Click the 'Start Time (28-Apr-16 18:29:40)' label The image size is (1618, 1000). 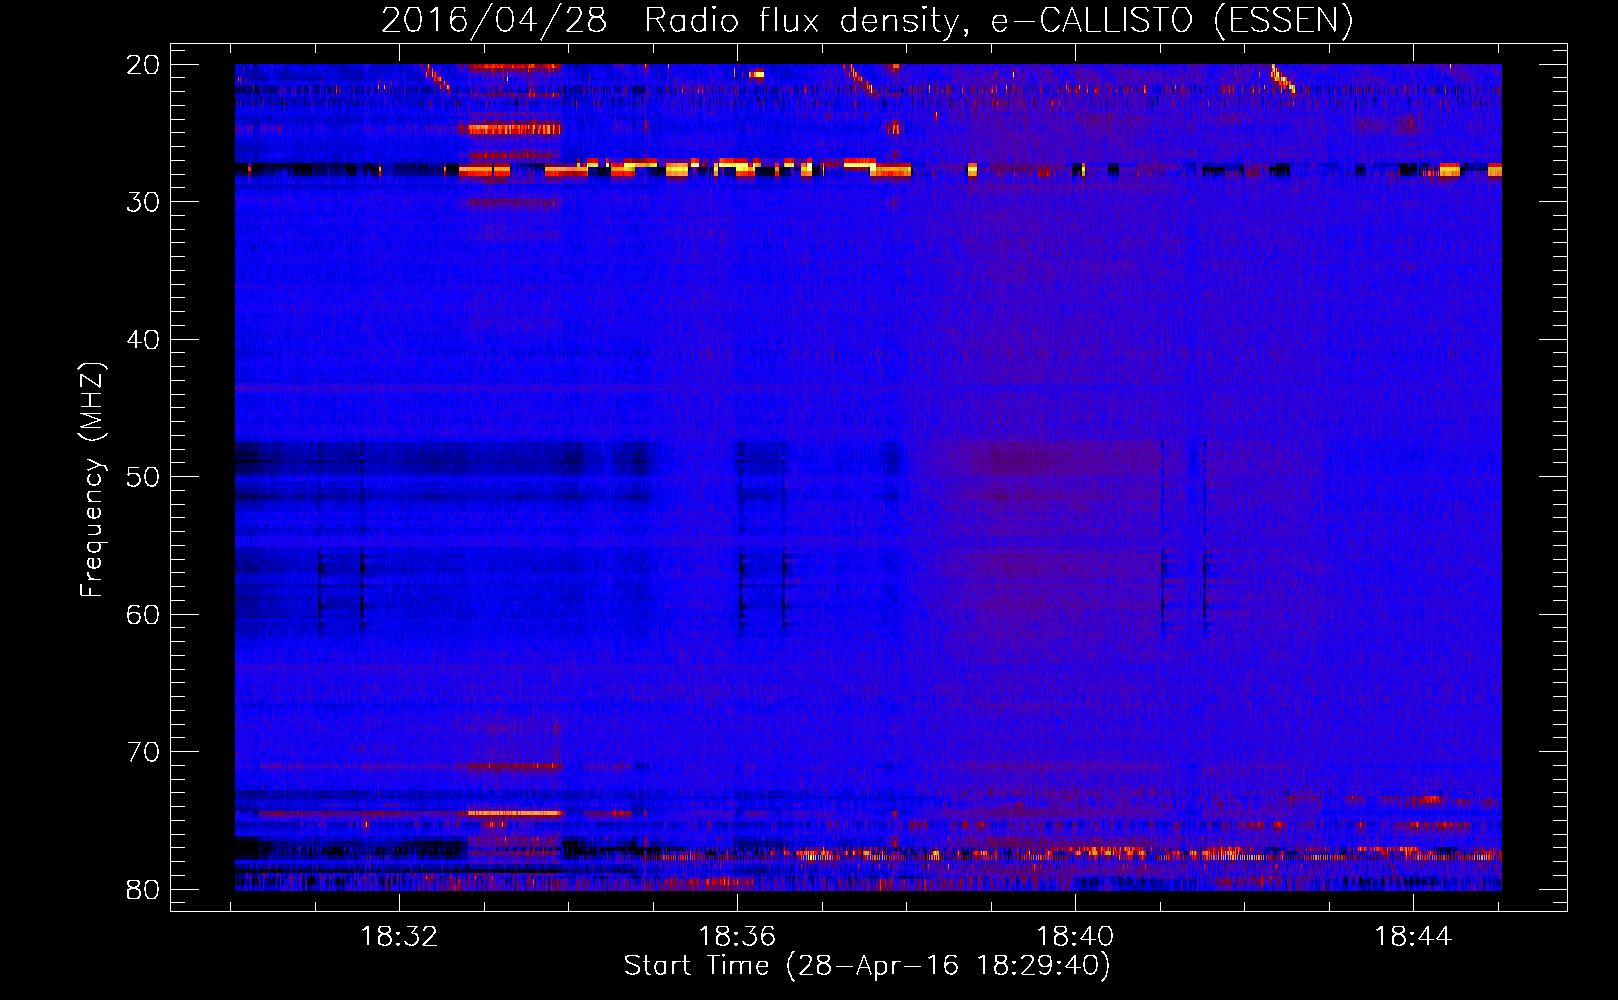click(867, 966)
